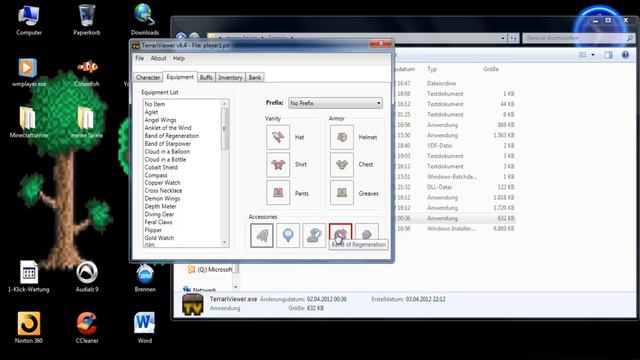Screen dimensions: 640x360
Task: Sort Explorer files by Typ column
Action: (432, 69)
